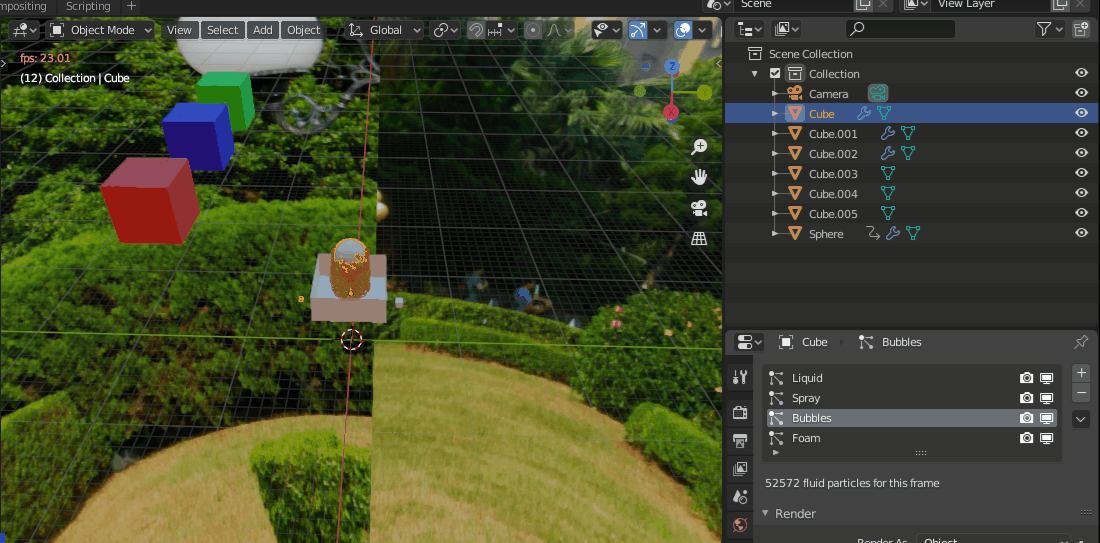Open the editor type selector in viewport header
1100x543 pixels.
[x=26, y=30]
